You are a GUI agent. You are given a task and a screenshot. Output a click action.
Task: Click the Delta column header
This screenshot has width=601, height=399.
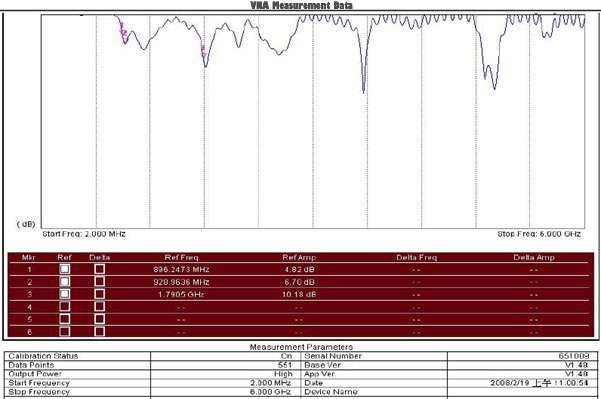coord(100,257)
